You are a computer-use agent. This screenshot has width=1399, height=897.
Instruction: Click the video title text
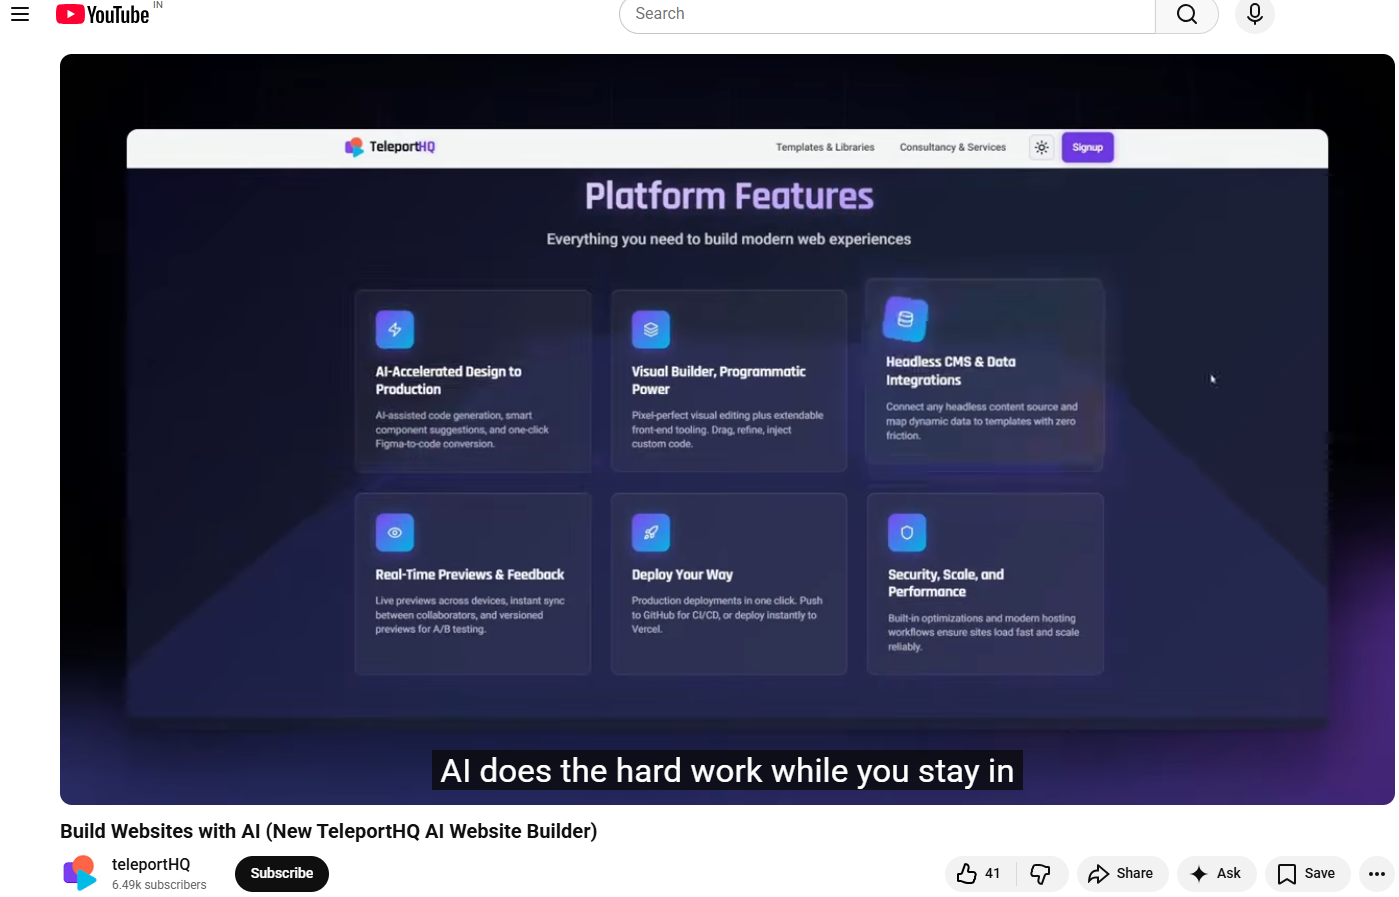[x=328, y=831]
